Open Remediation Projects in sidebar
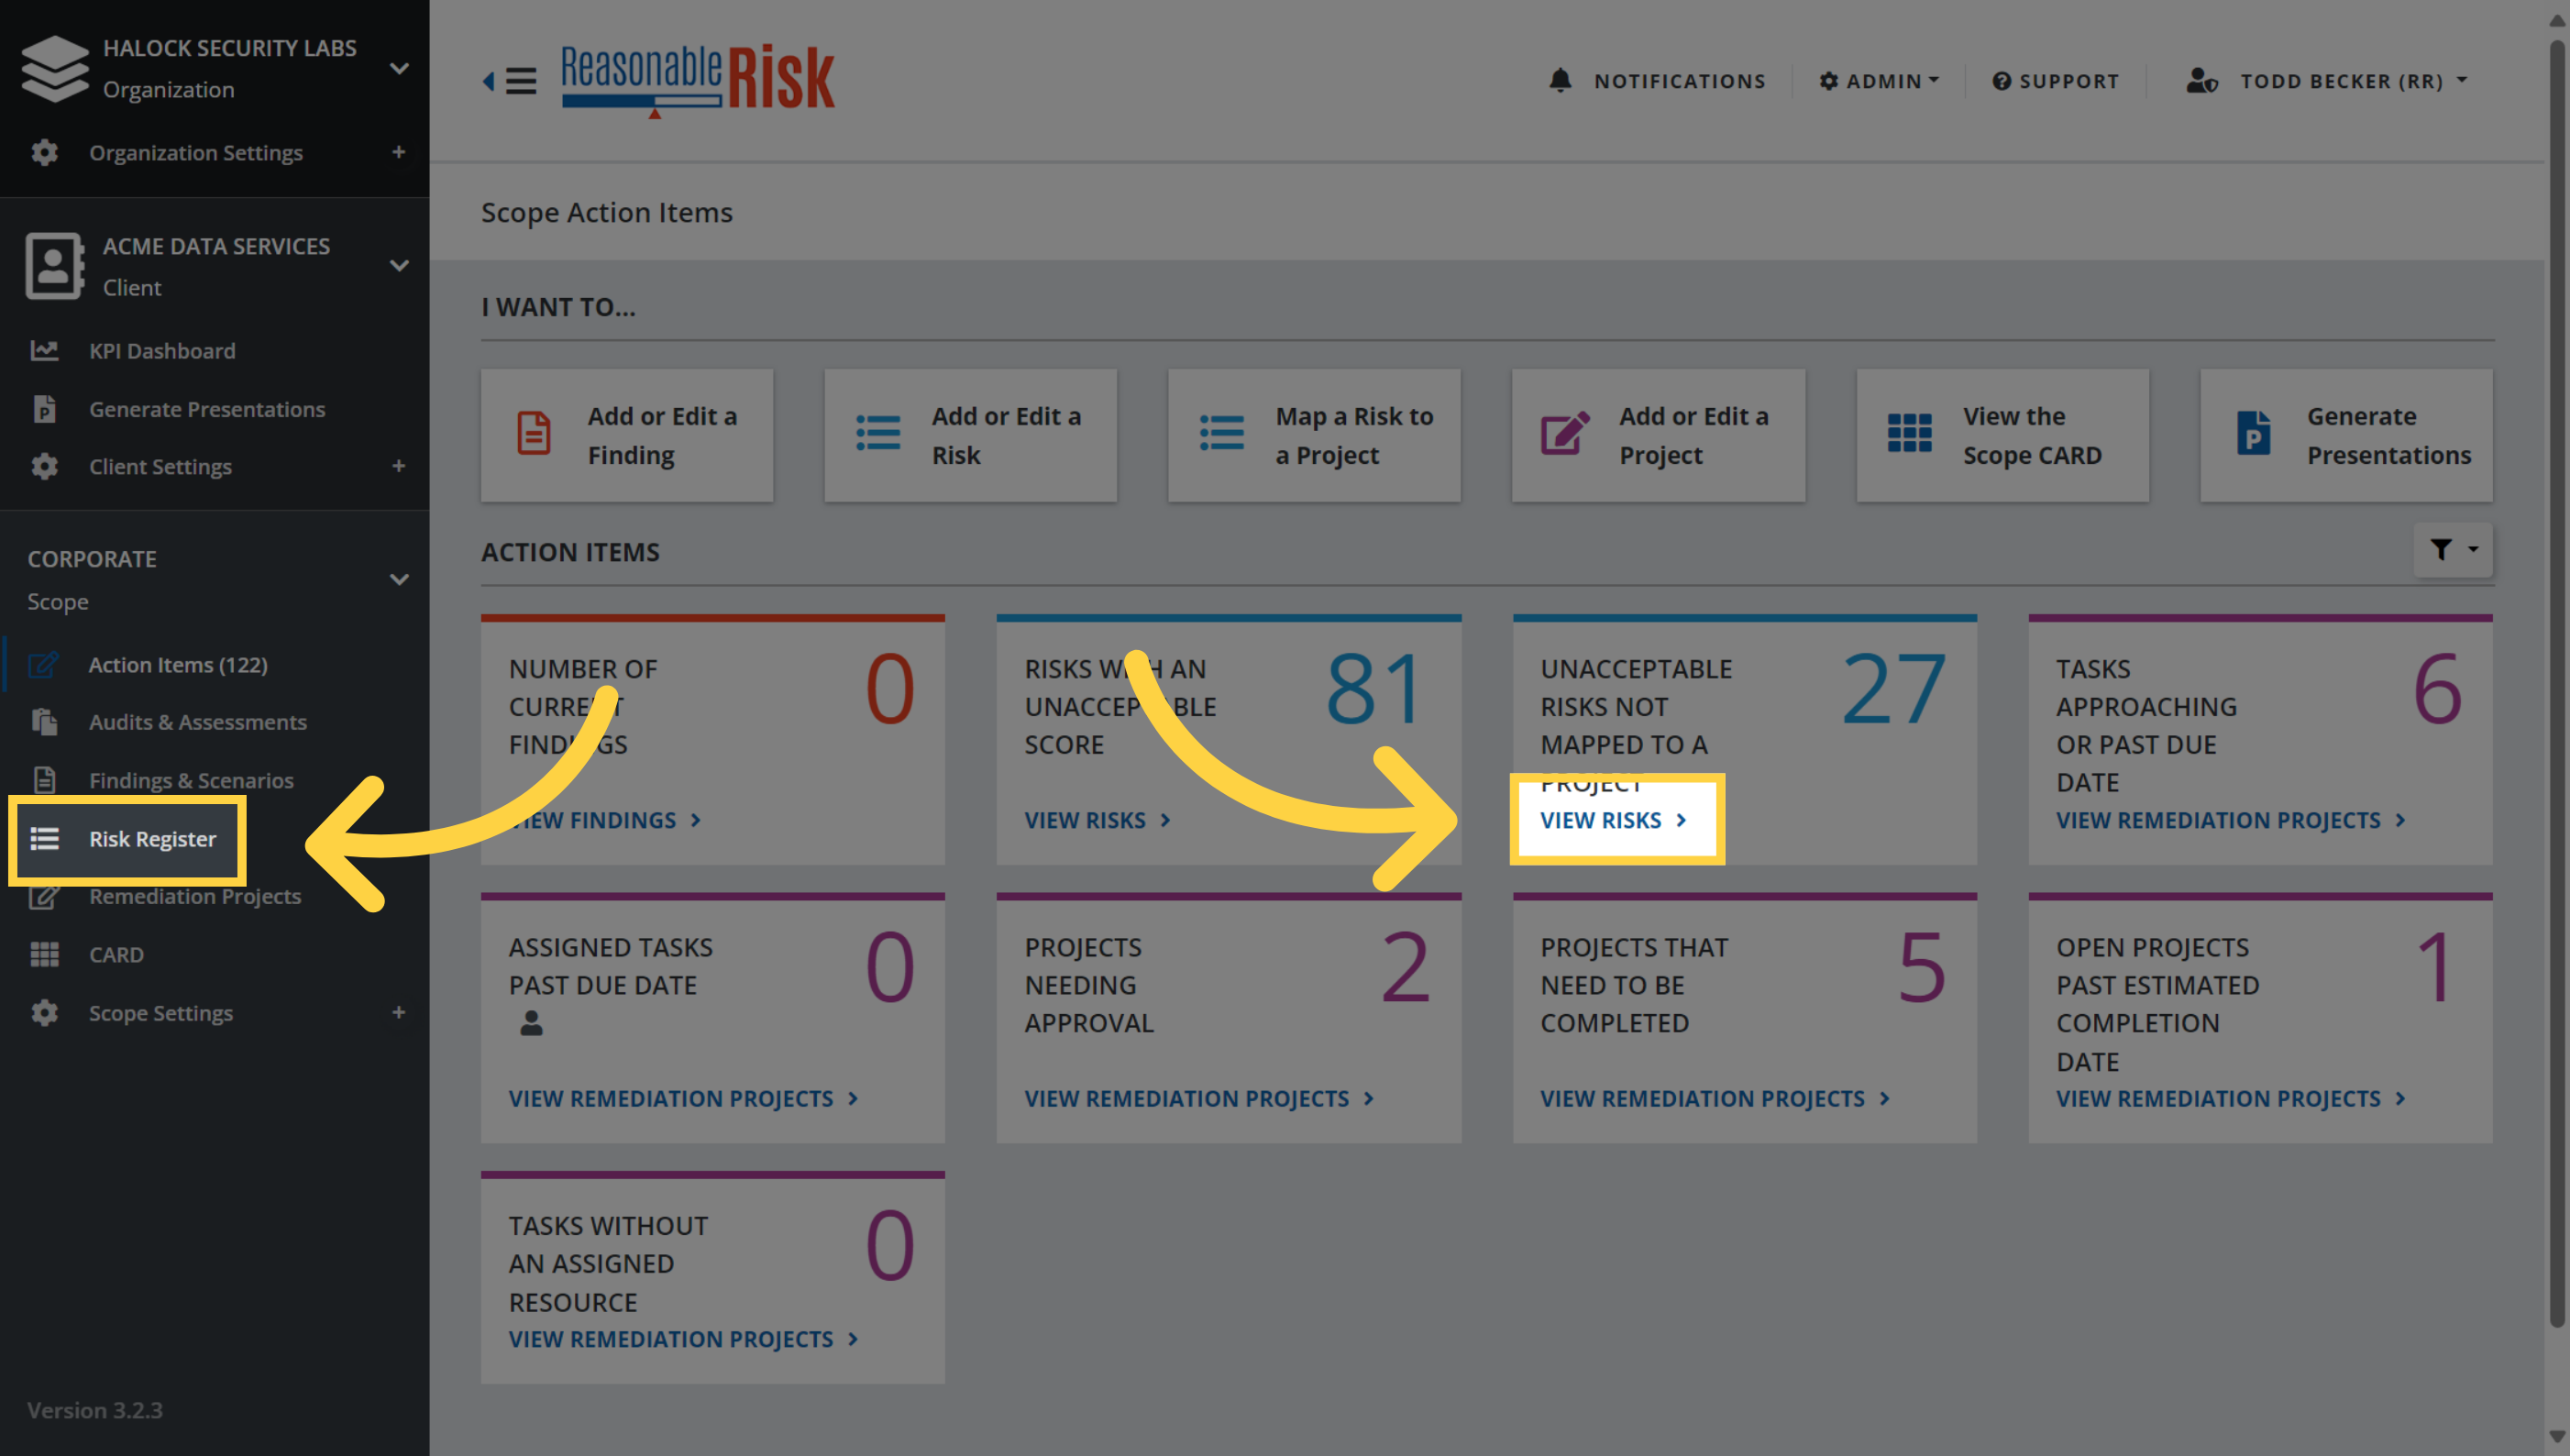Image resolution: width=2570 pixels, height=1456 pixels. click(x=195, y=896)
